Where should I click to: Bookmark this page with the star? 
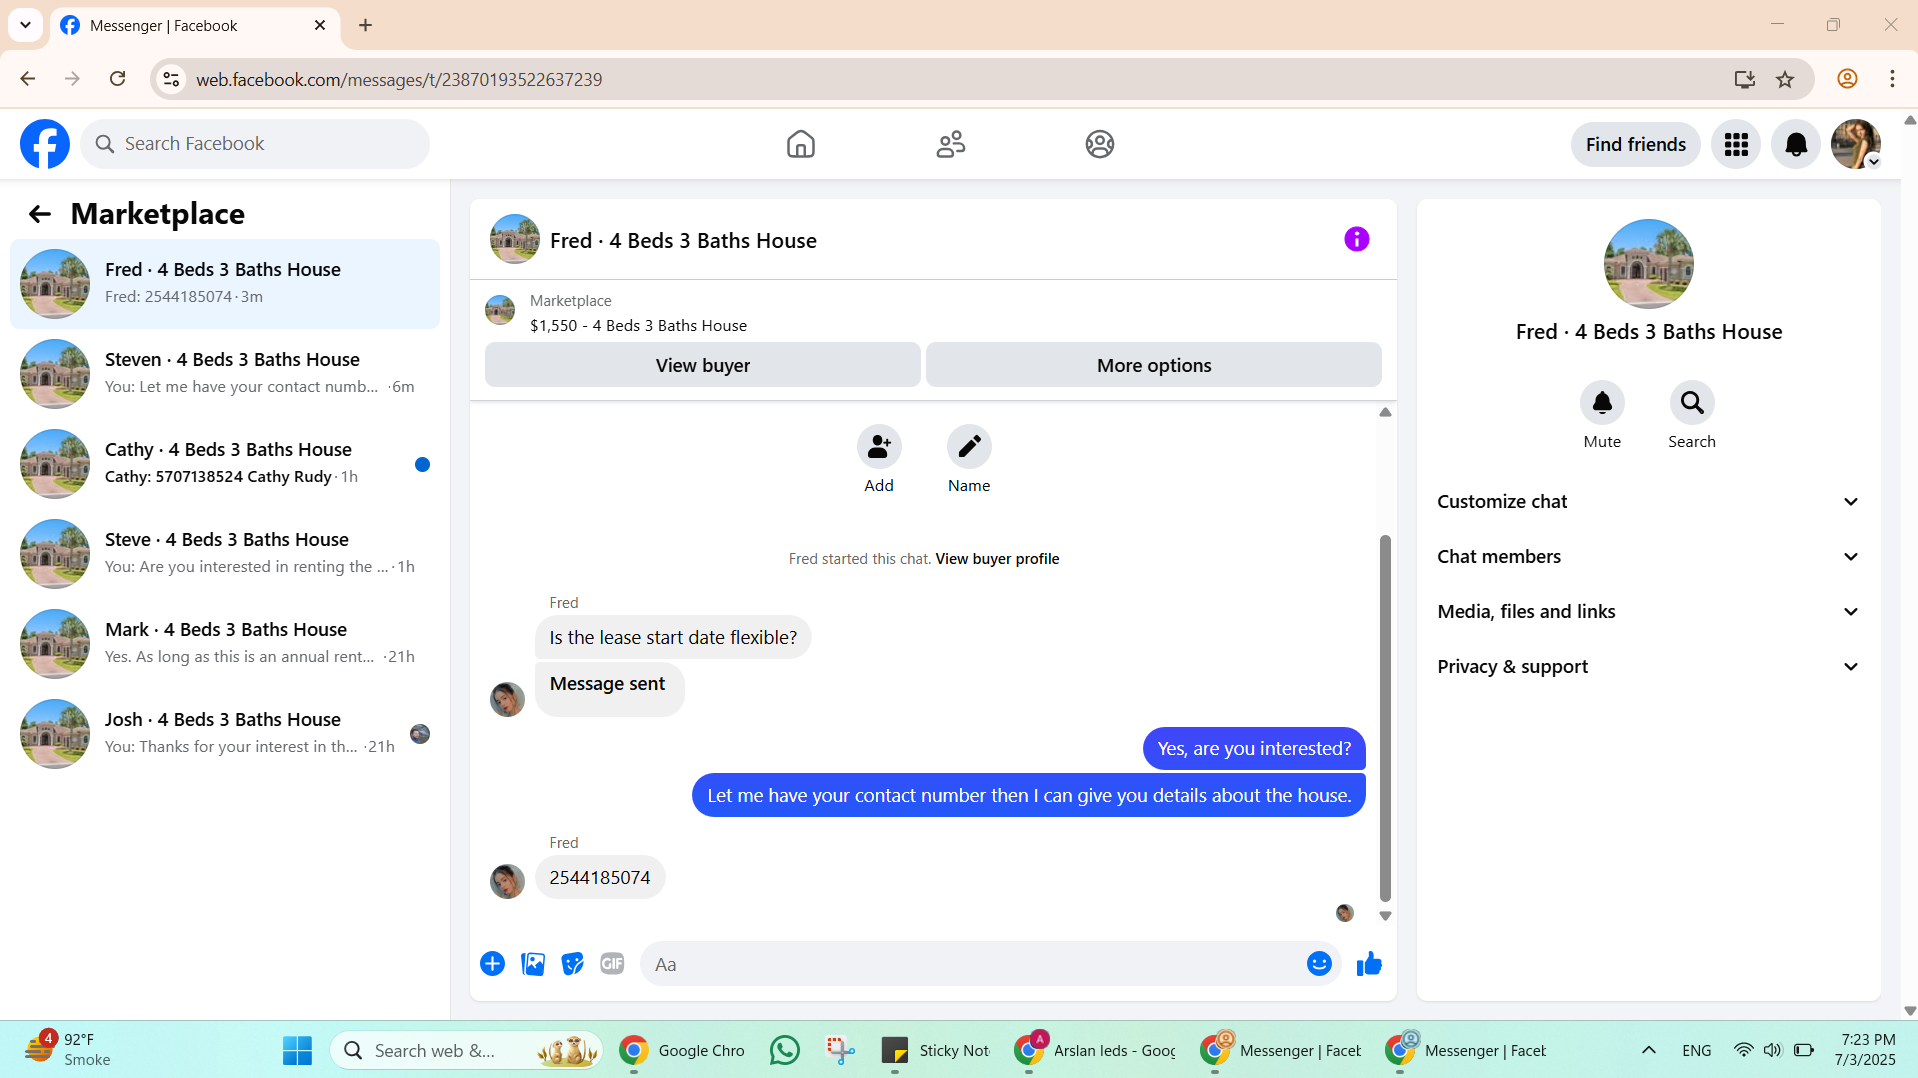click(x=1785, y=79)
